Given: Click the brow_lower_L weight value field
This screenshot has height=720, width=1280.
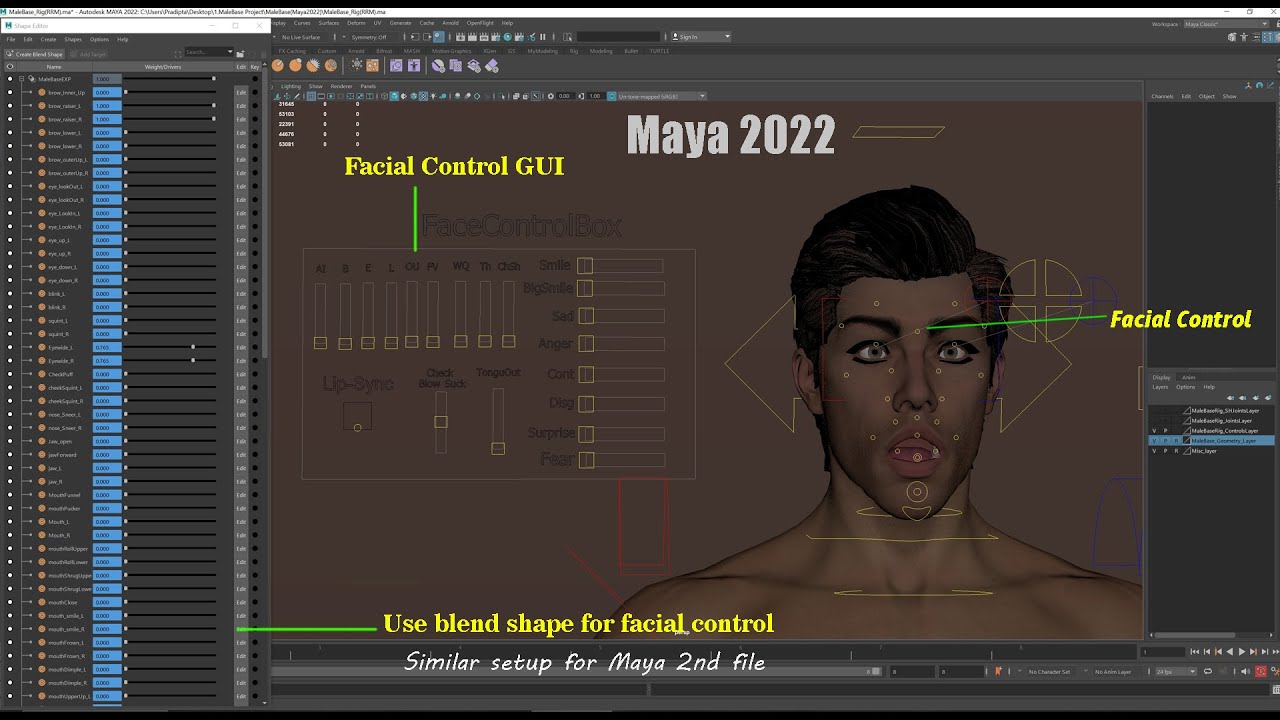Looking at the screenshot, I should 107,133.
